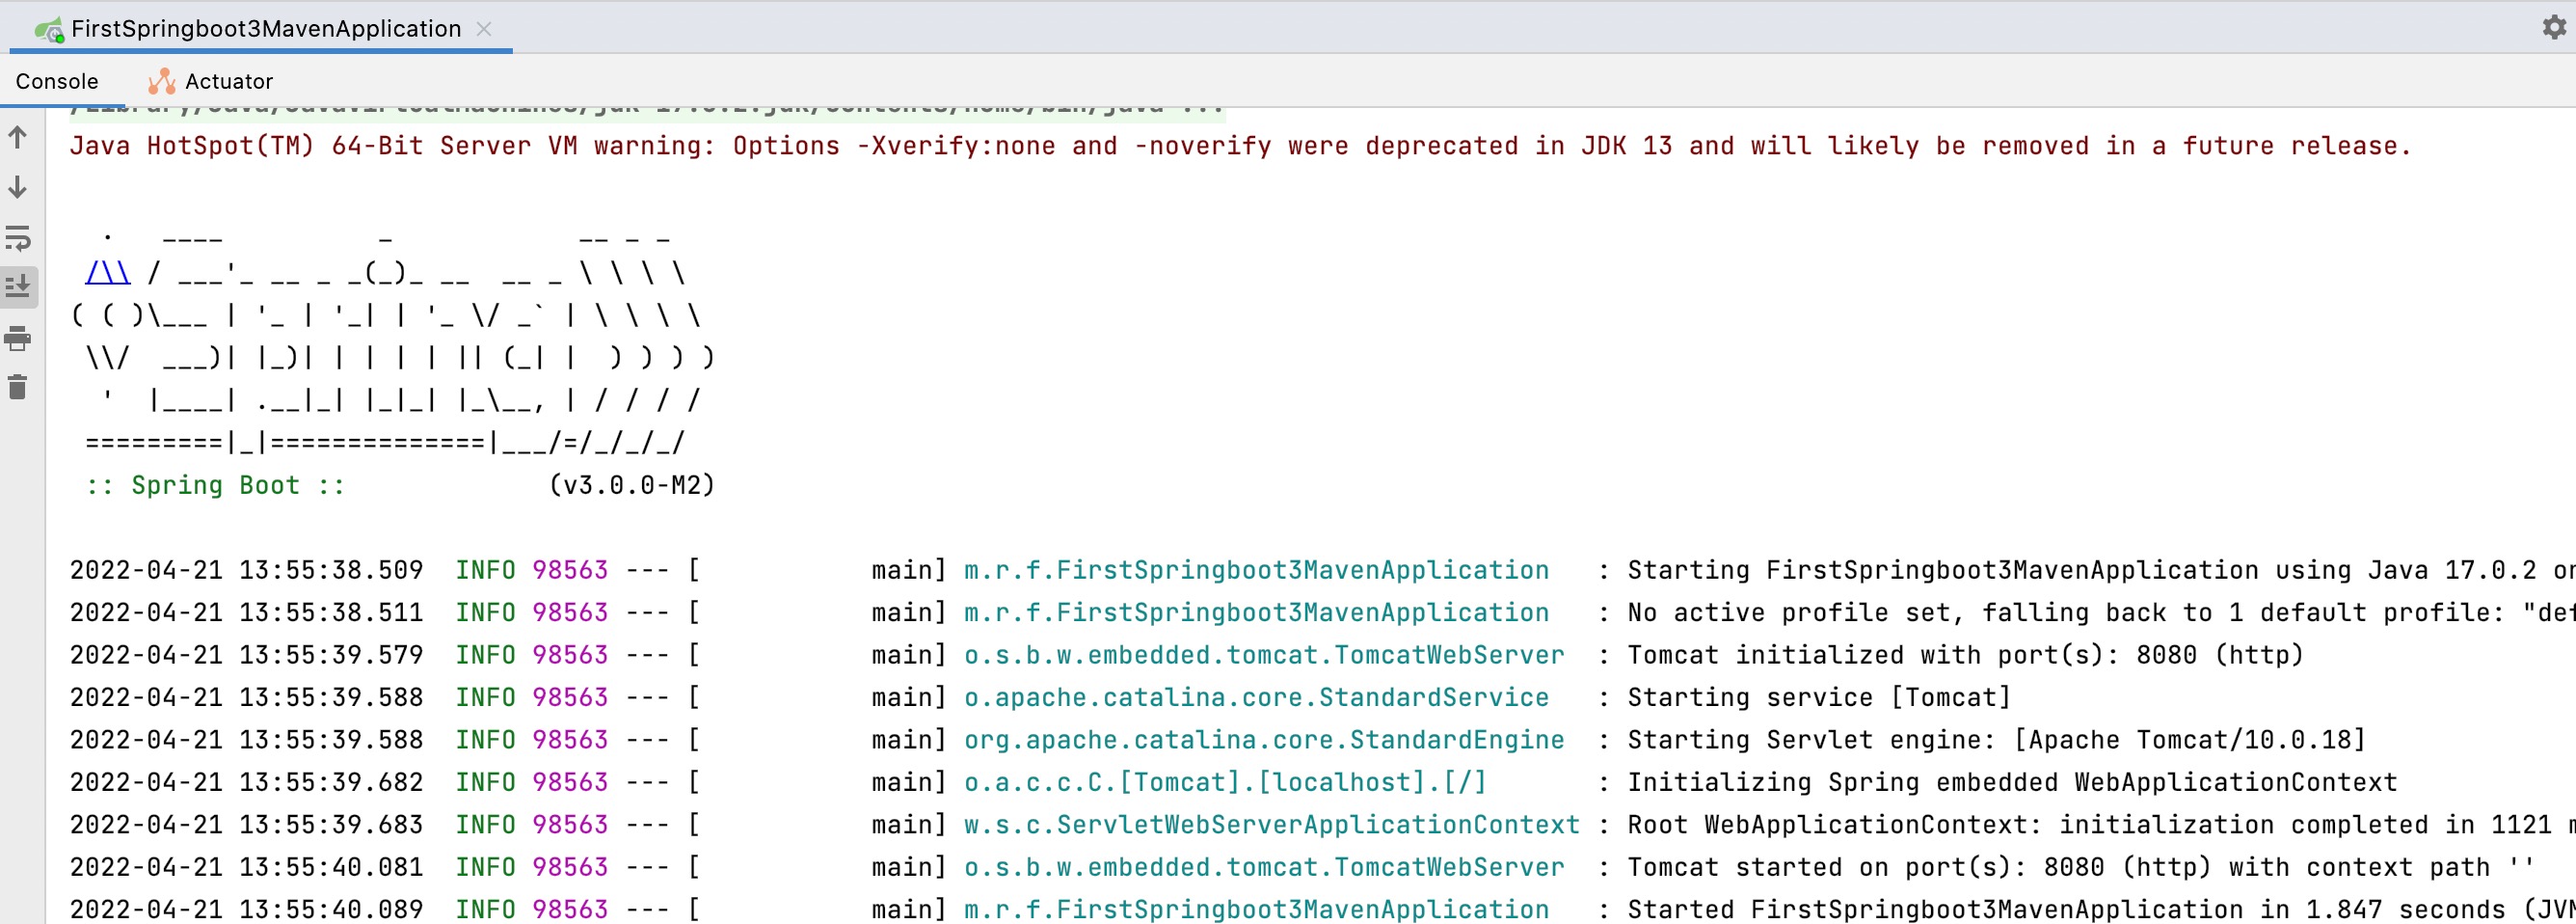Click the timestamp 2022-04-21 13:55:40.081
This screenshot has height=924, width=2576.
tap(246, 867)
